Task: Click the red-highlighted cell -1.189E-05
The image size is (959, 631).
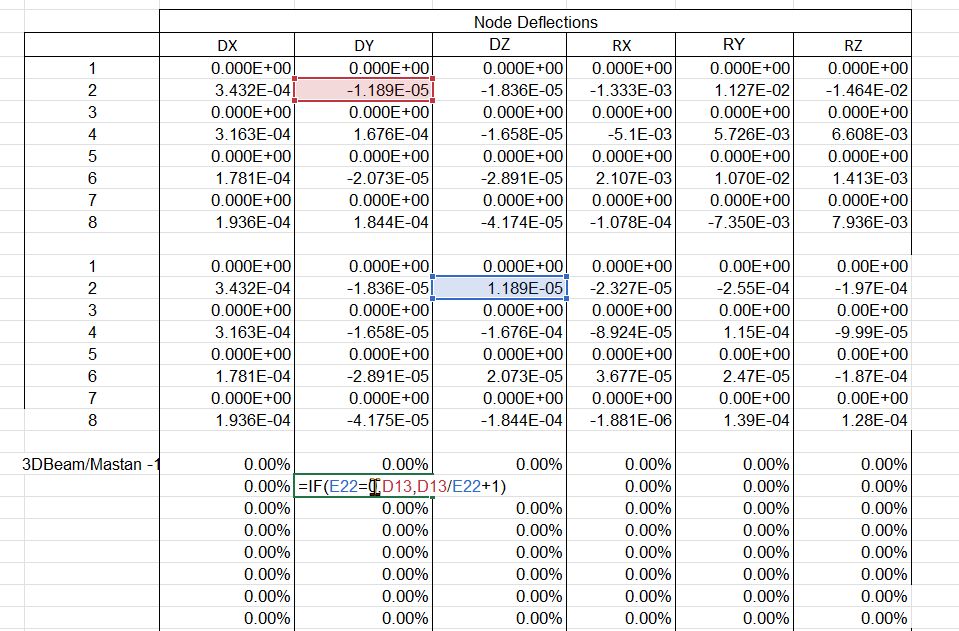Action: 364,90
